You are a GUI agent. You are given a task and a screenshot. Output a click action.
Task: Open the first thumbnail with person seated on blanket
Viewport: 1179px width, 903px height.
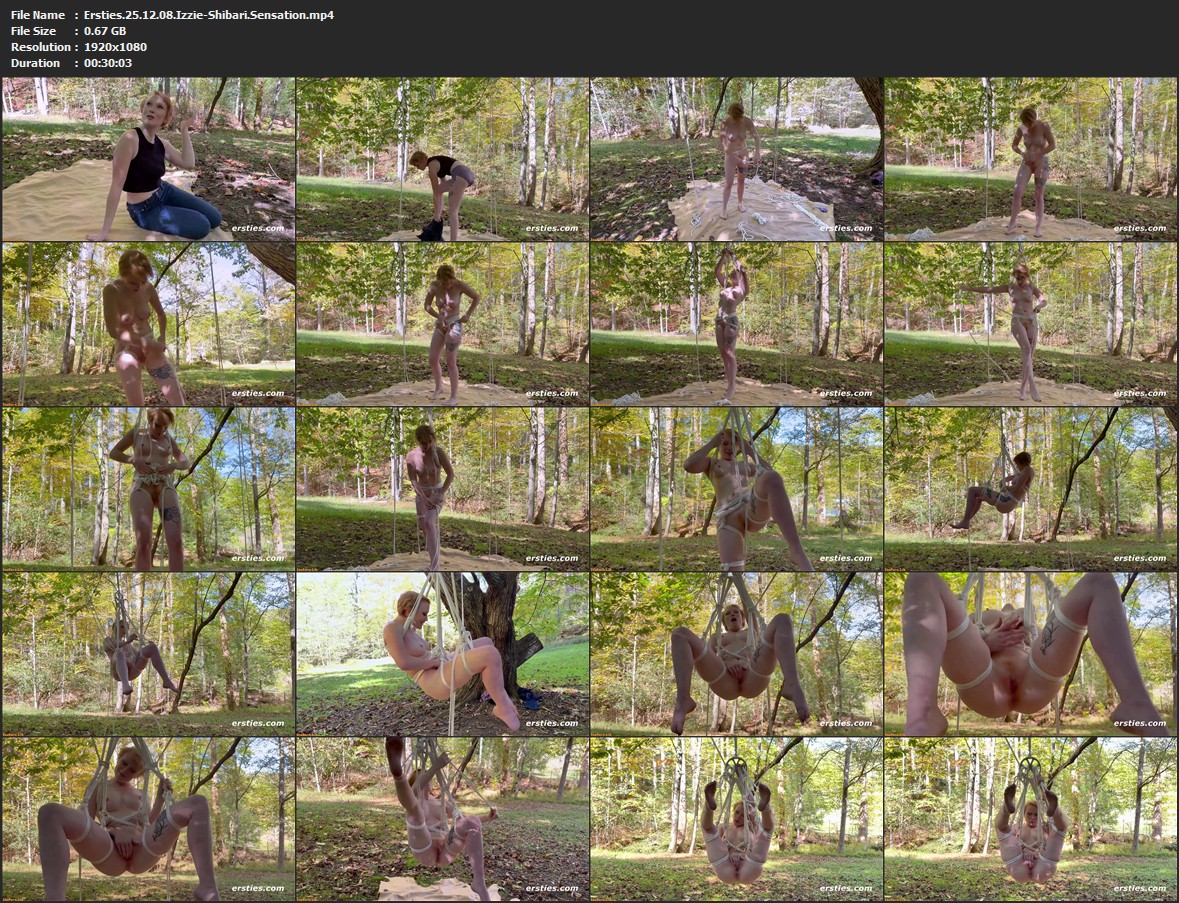(x=148, y=159)
